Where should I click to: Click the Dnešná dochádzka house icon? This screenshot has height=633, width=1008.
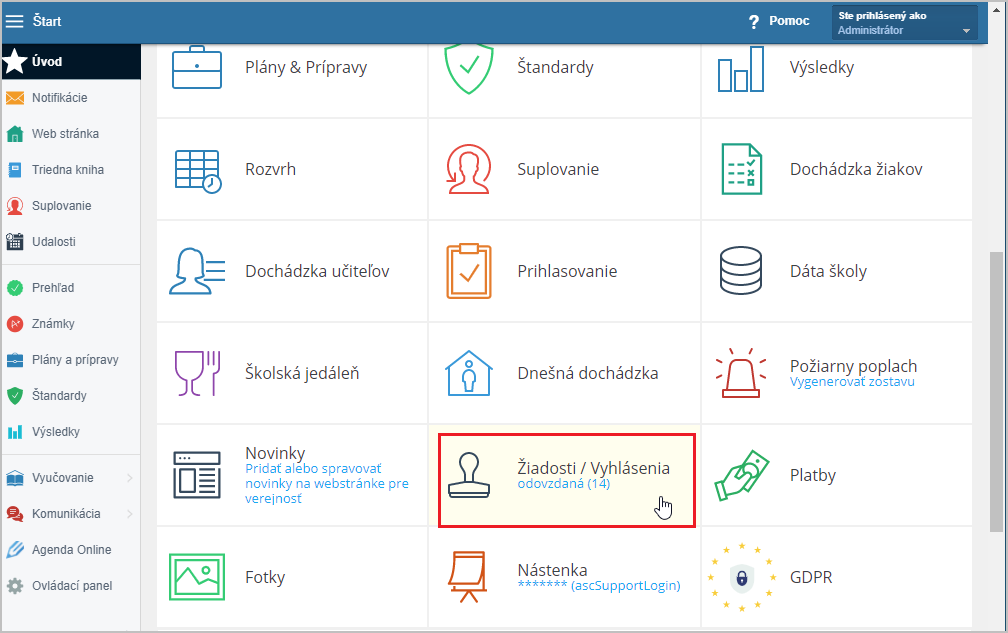[x=469, y=373]
